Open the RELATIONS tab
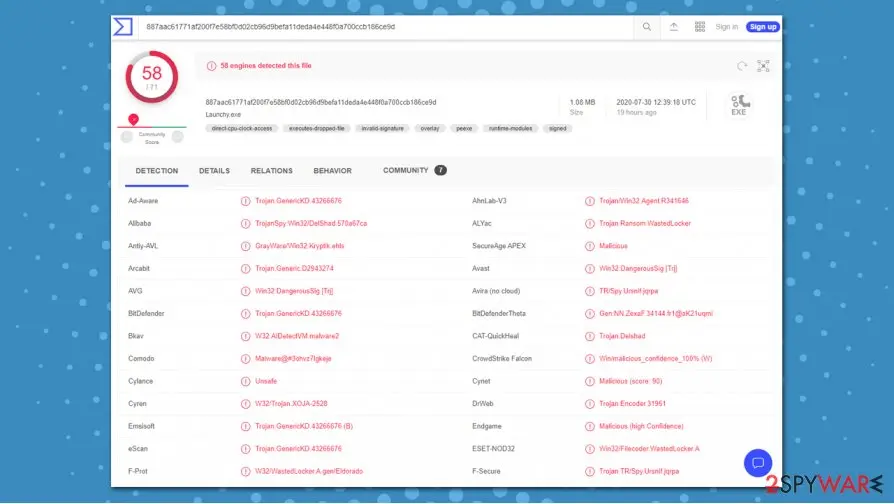The image size is (894, 504). click(x=271, y=171)
